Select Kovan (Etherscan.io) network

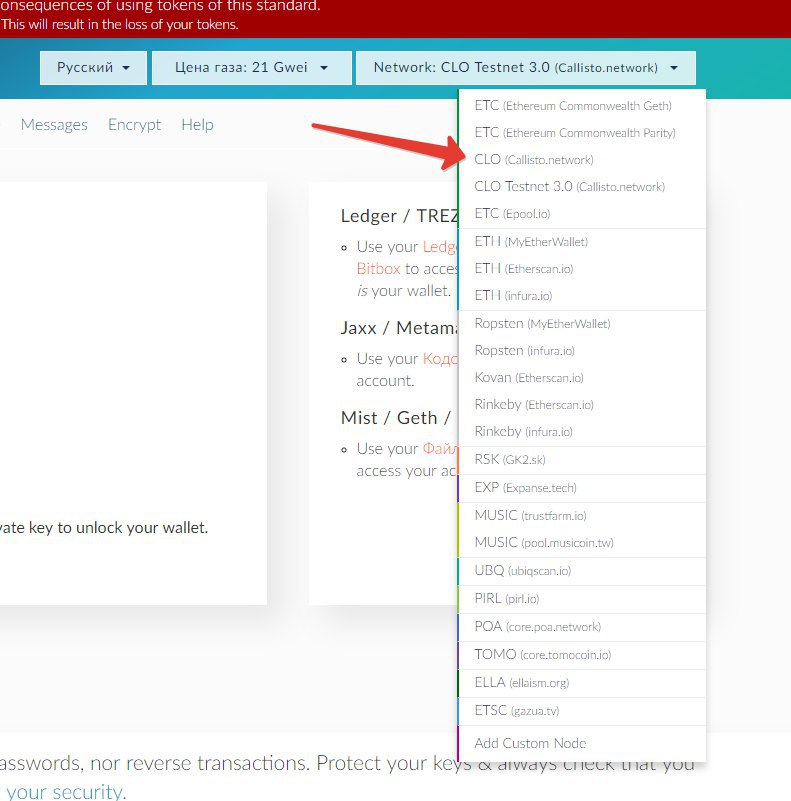point(582,378)
